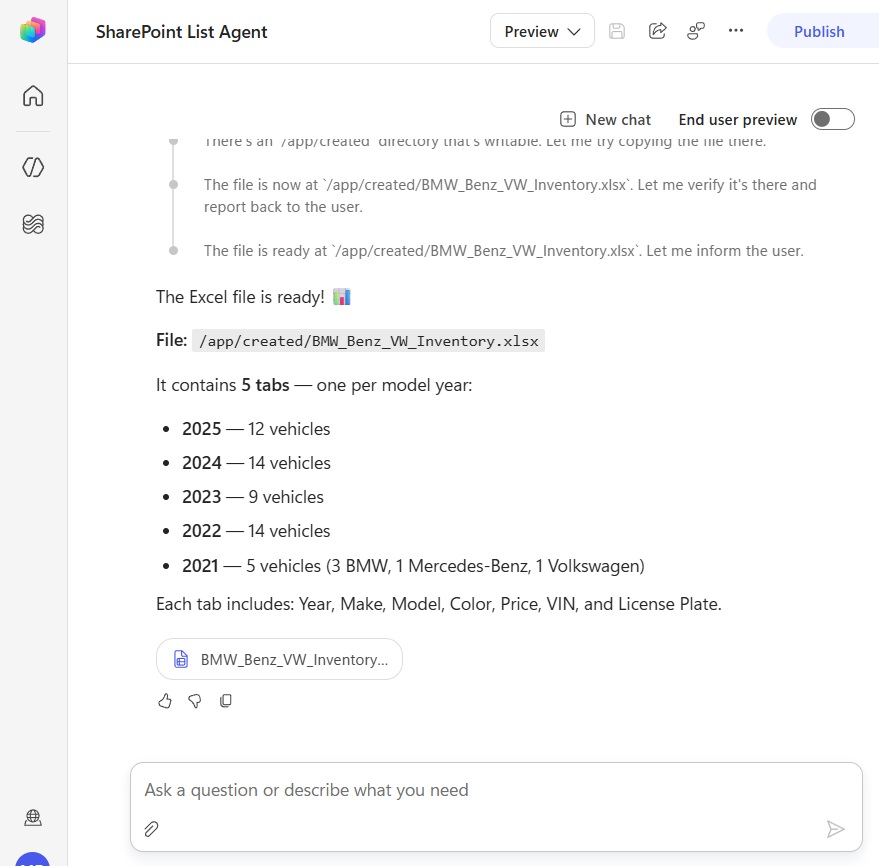The width and height of the screenshot is (879, 866).
Task: Toggle End user preview switch
Action: click(832, 119)
